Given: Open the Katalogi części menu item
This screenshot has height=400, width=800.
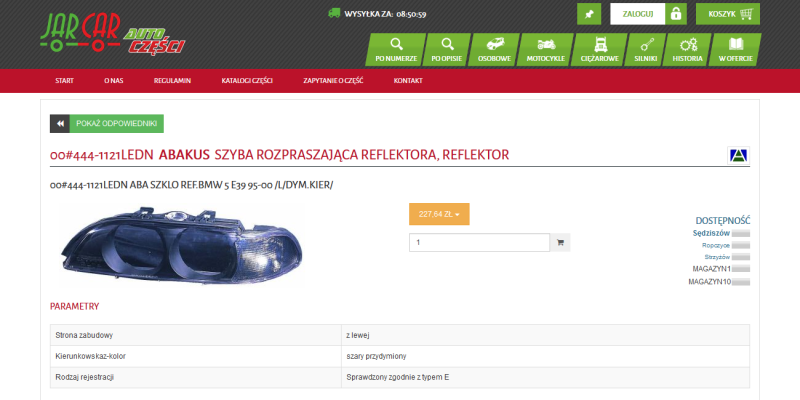Looking at the screenshot, I should coord(247,80).
